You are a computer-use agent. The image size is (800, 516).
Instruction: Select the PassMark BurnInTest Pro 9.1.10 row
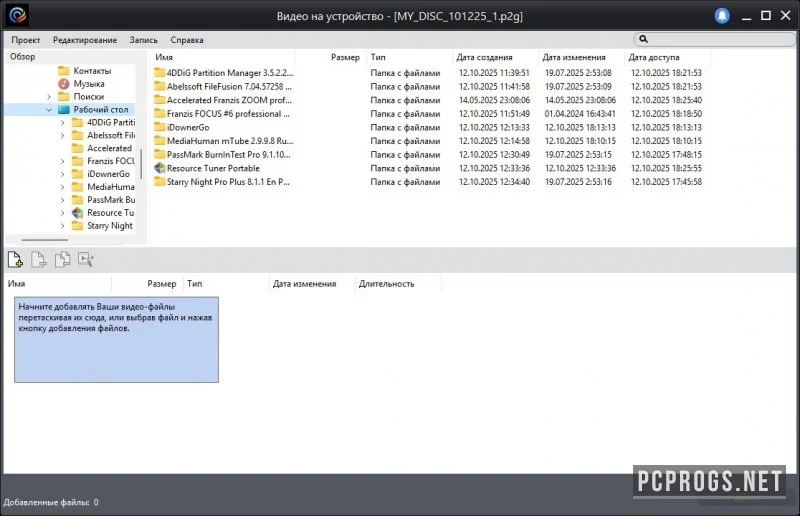[428, 154]
